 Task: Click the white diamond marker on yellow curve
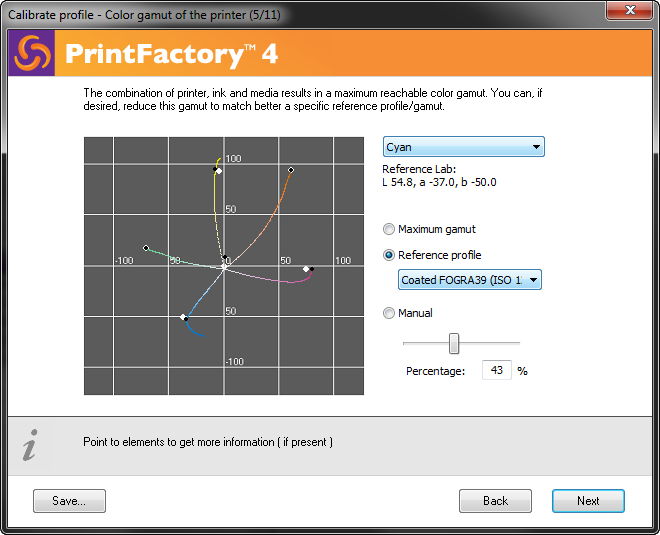click(x=219, y=171)
